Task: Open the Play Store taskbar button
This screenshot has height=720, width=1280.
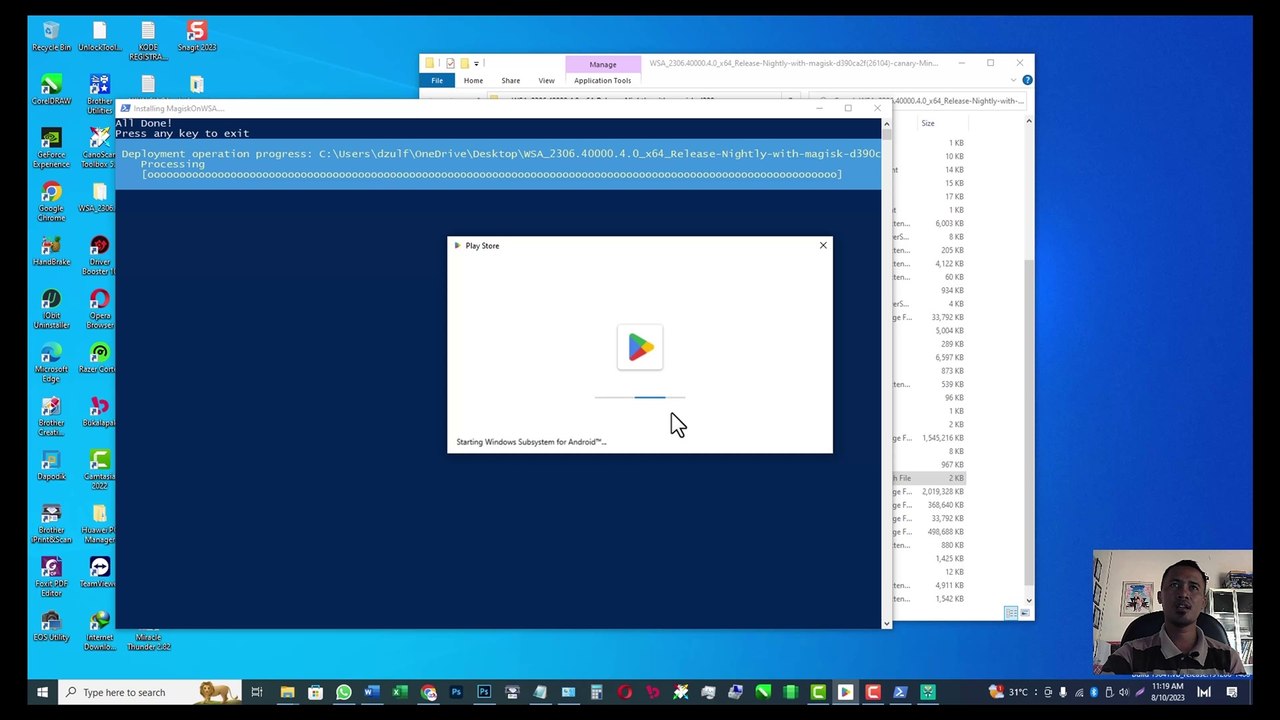Action: coord(845,692)
